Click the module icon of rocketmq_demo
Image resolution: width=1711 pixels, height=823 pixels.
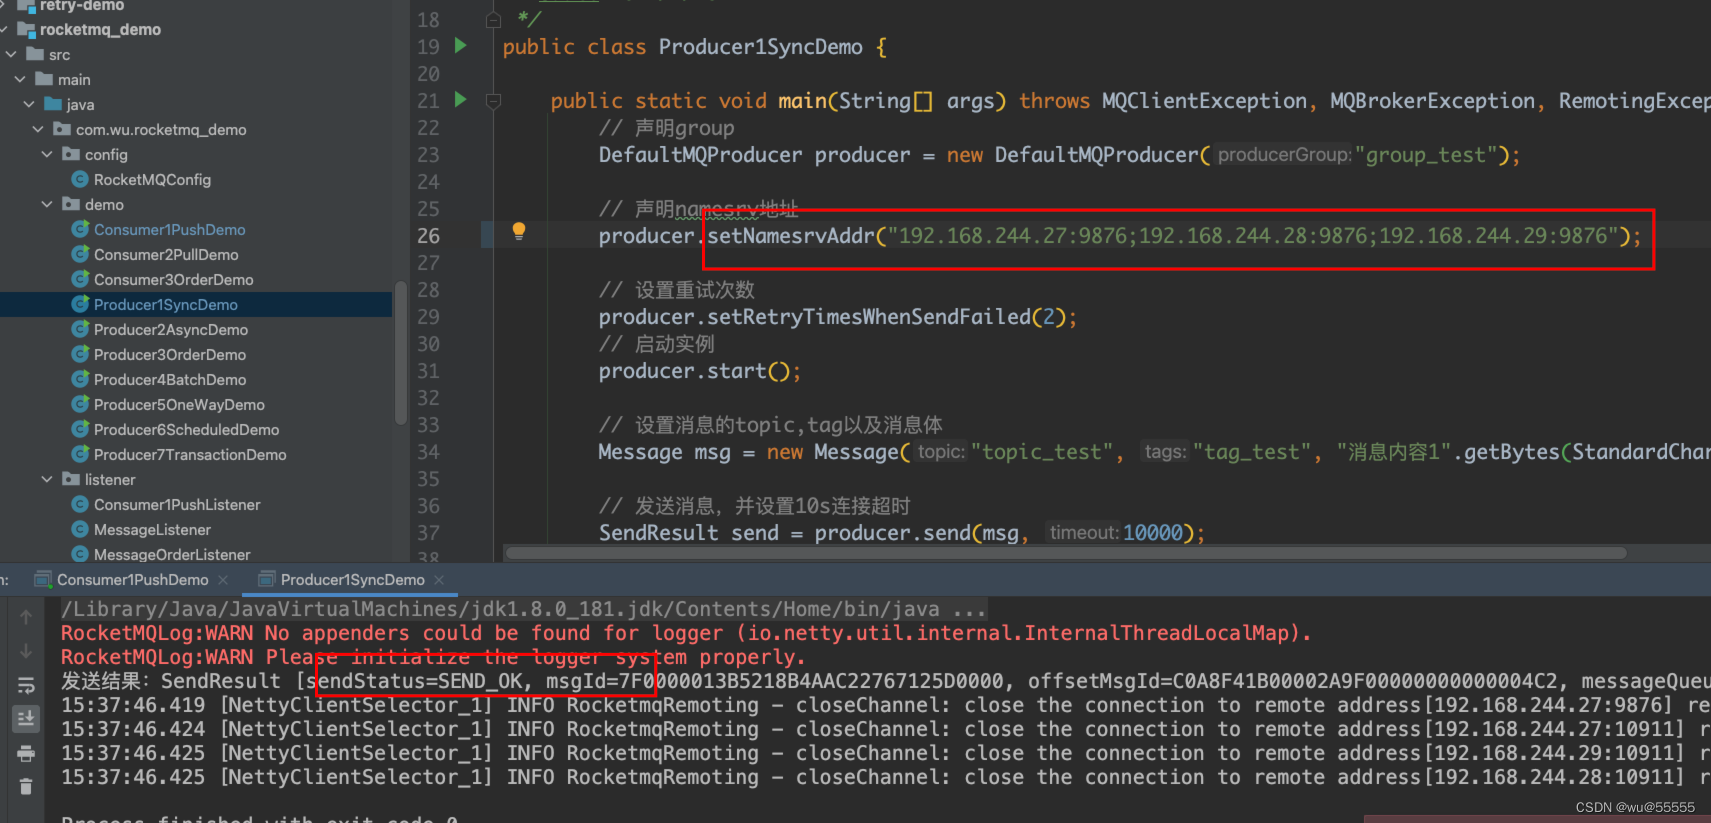coord(26,29)
